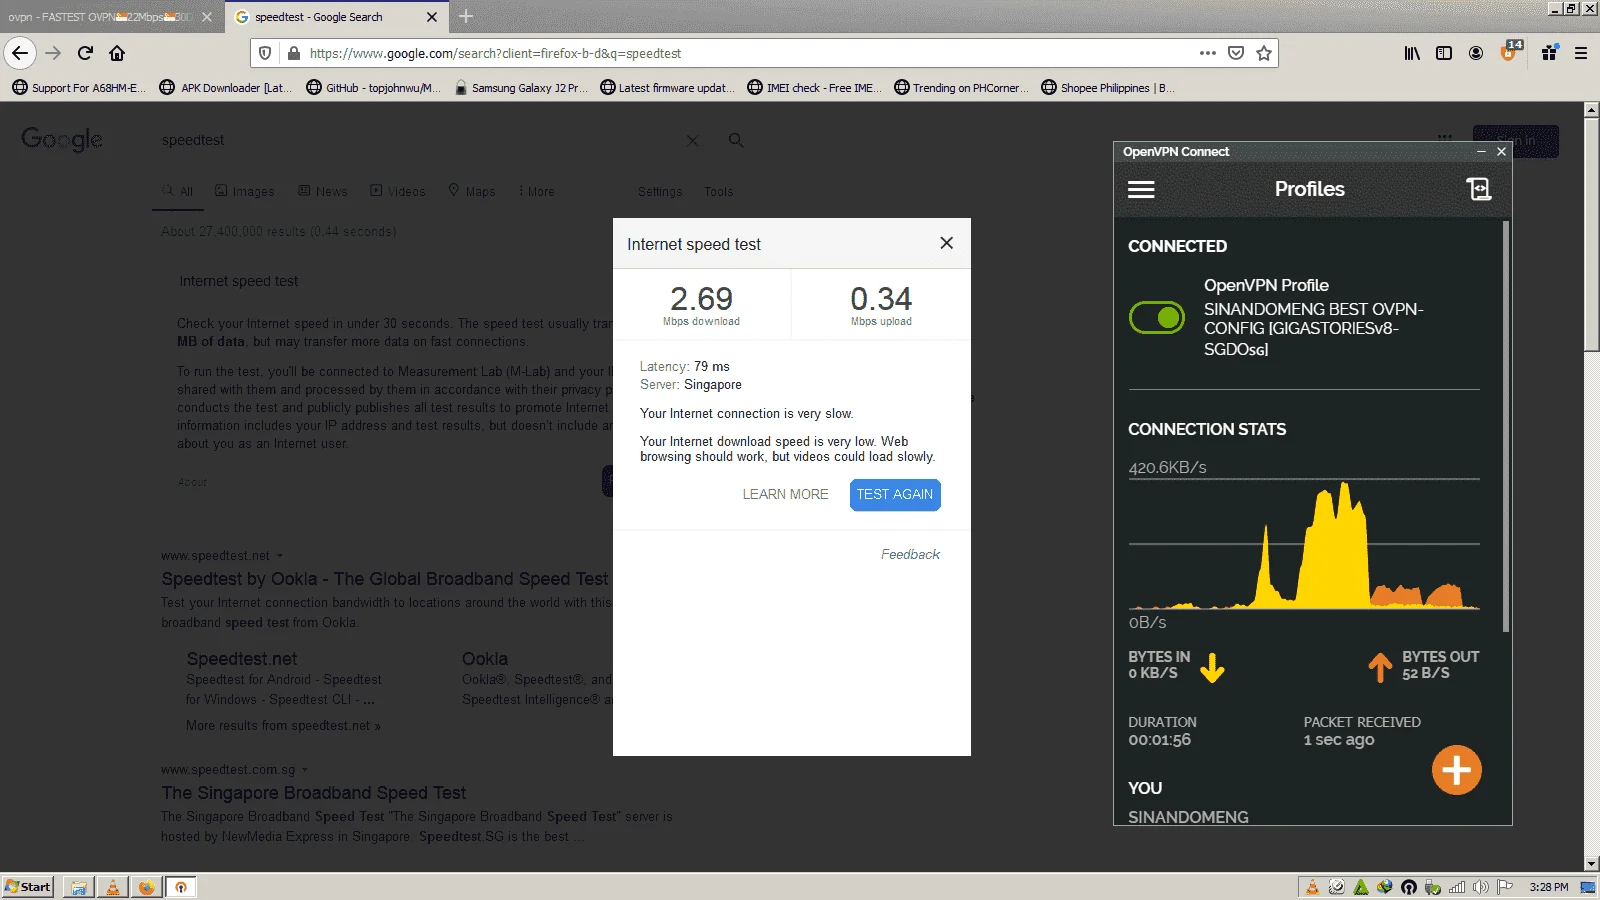Click the network signal tray icon

click(1457, 887)
